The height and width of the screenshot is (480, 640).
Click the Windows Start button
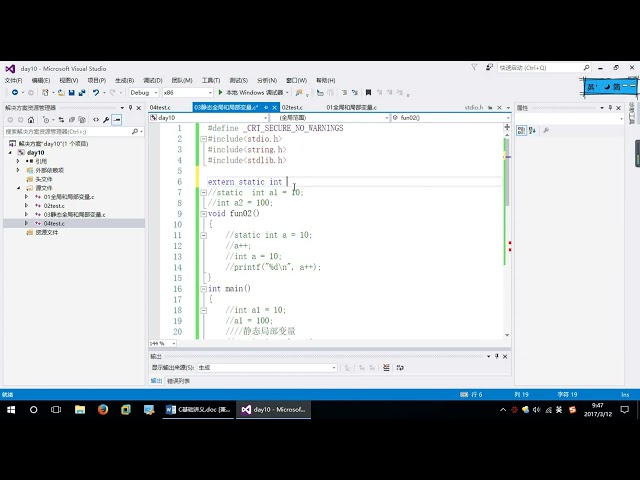[11, 409]
